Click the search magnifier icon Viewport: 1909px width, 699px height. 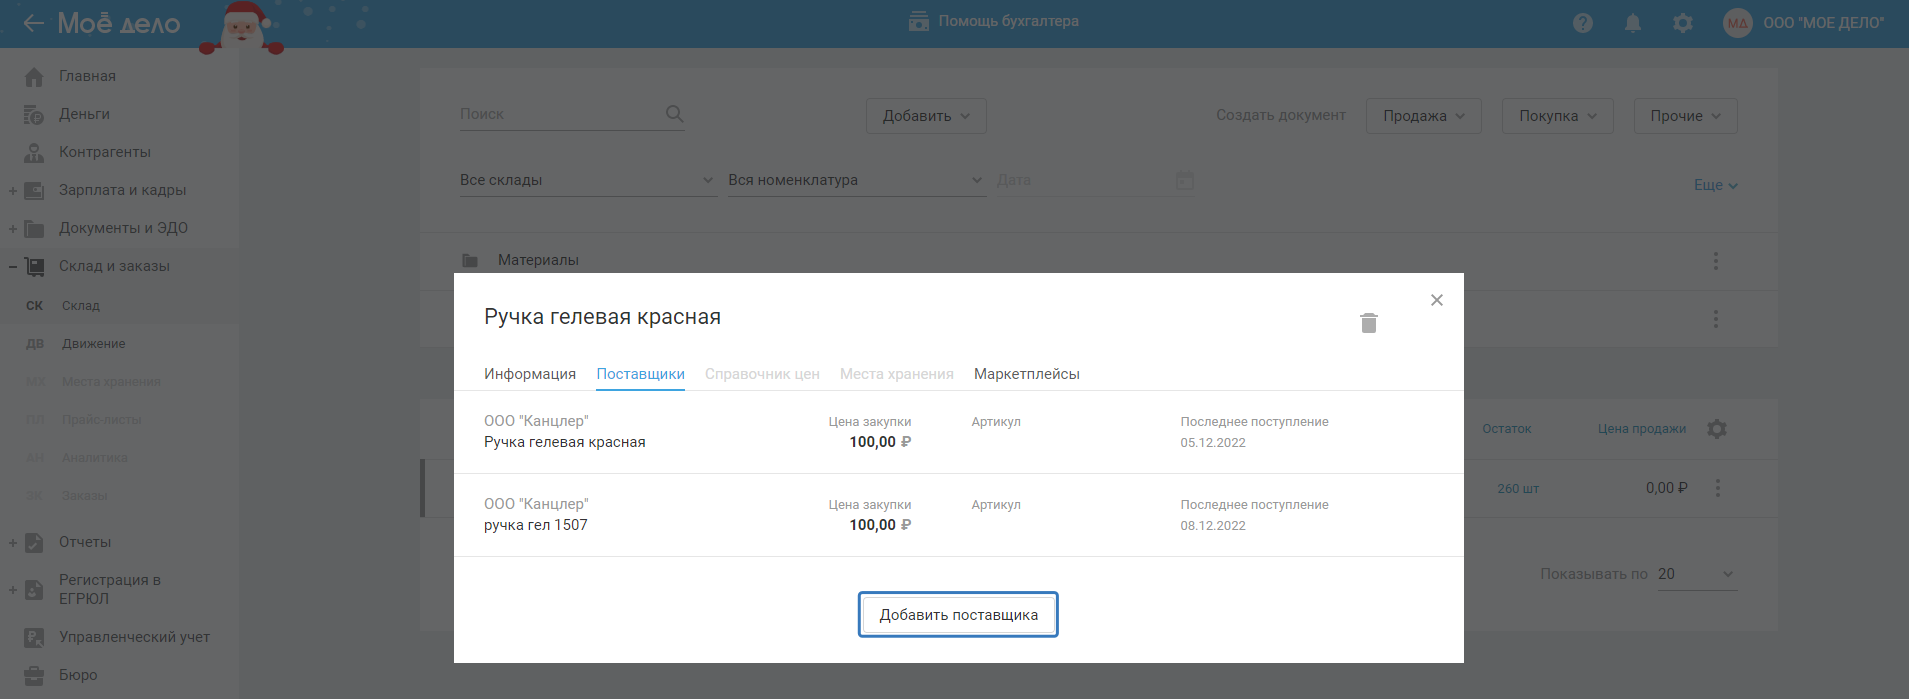tap(675, 114)
